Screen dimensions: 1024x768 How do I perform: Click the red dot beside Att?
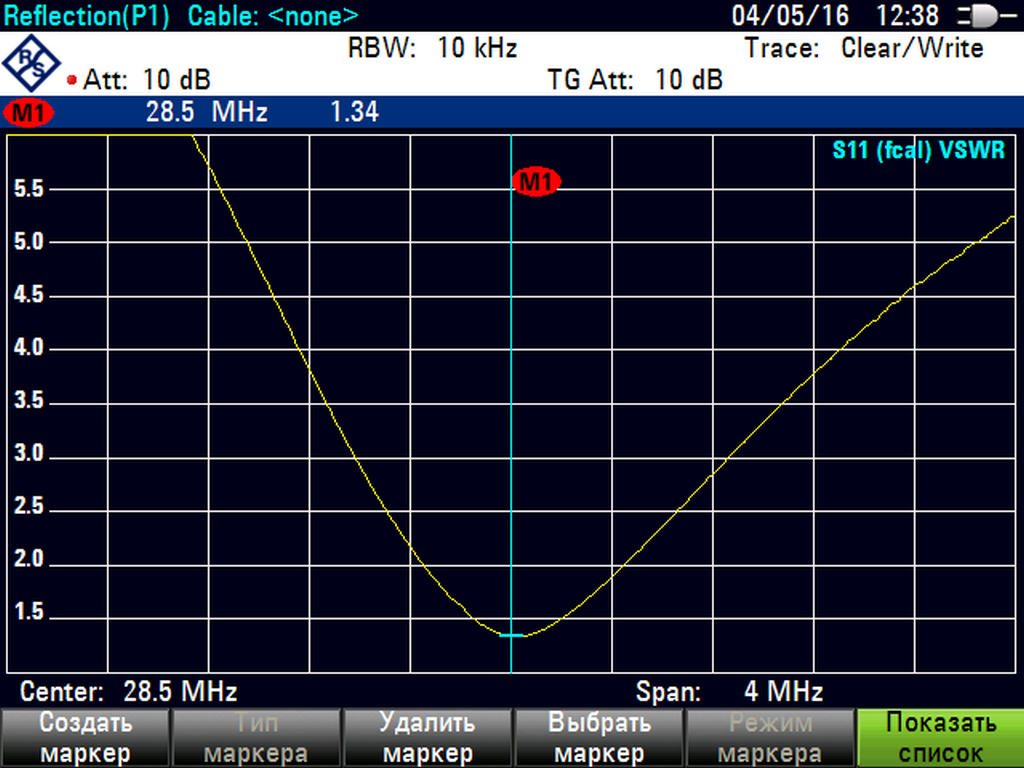(72, 80)
